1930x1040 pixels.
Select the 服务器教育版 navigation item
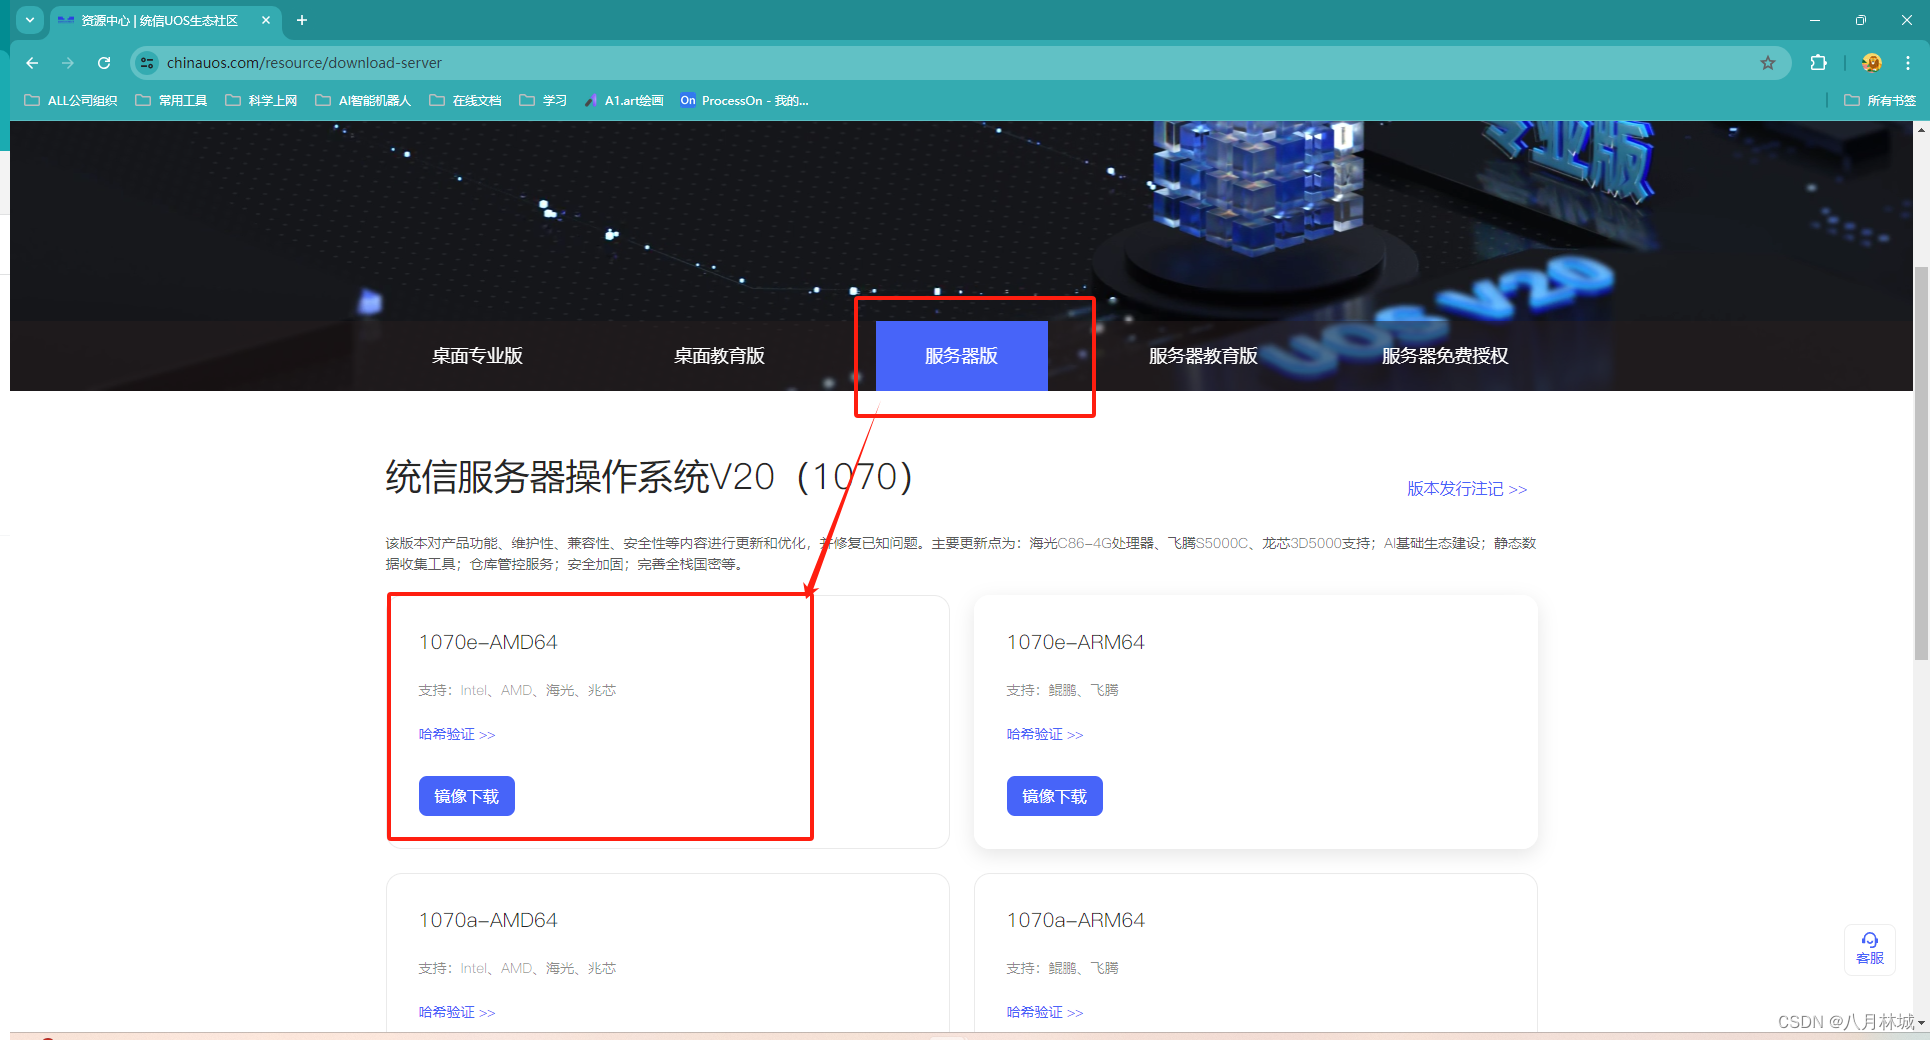(1203, 355)
